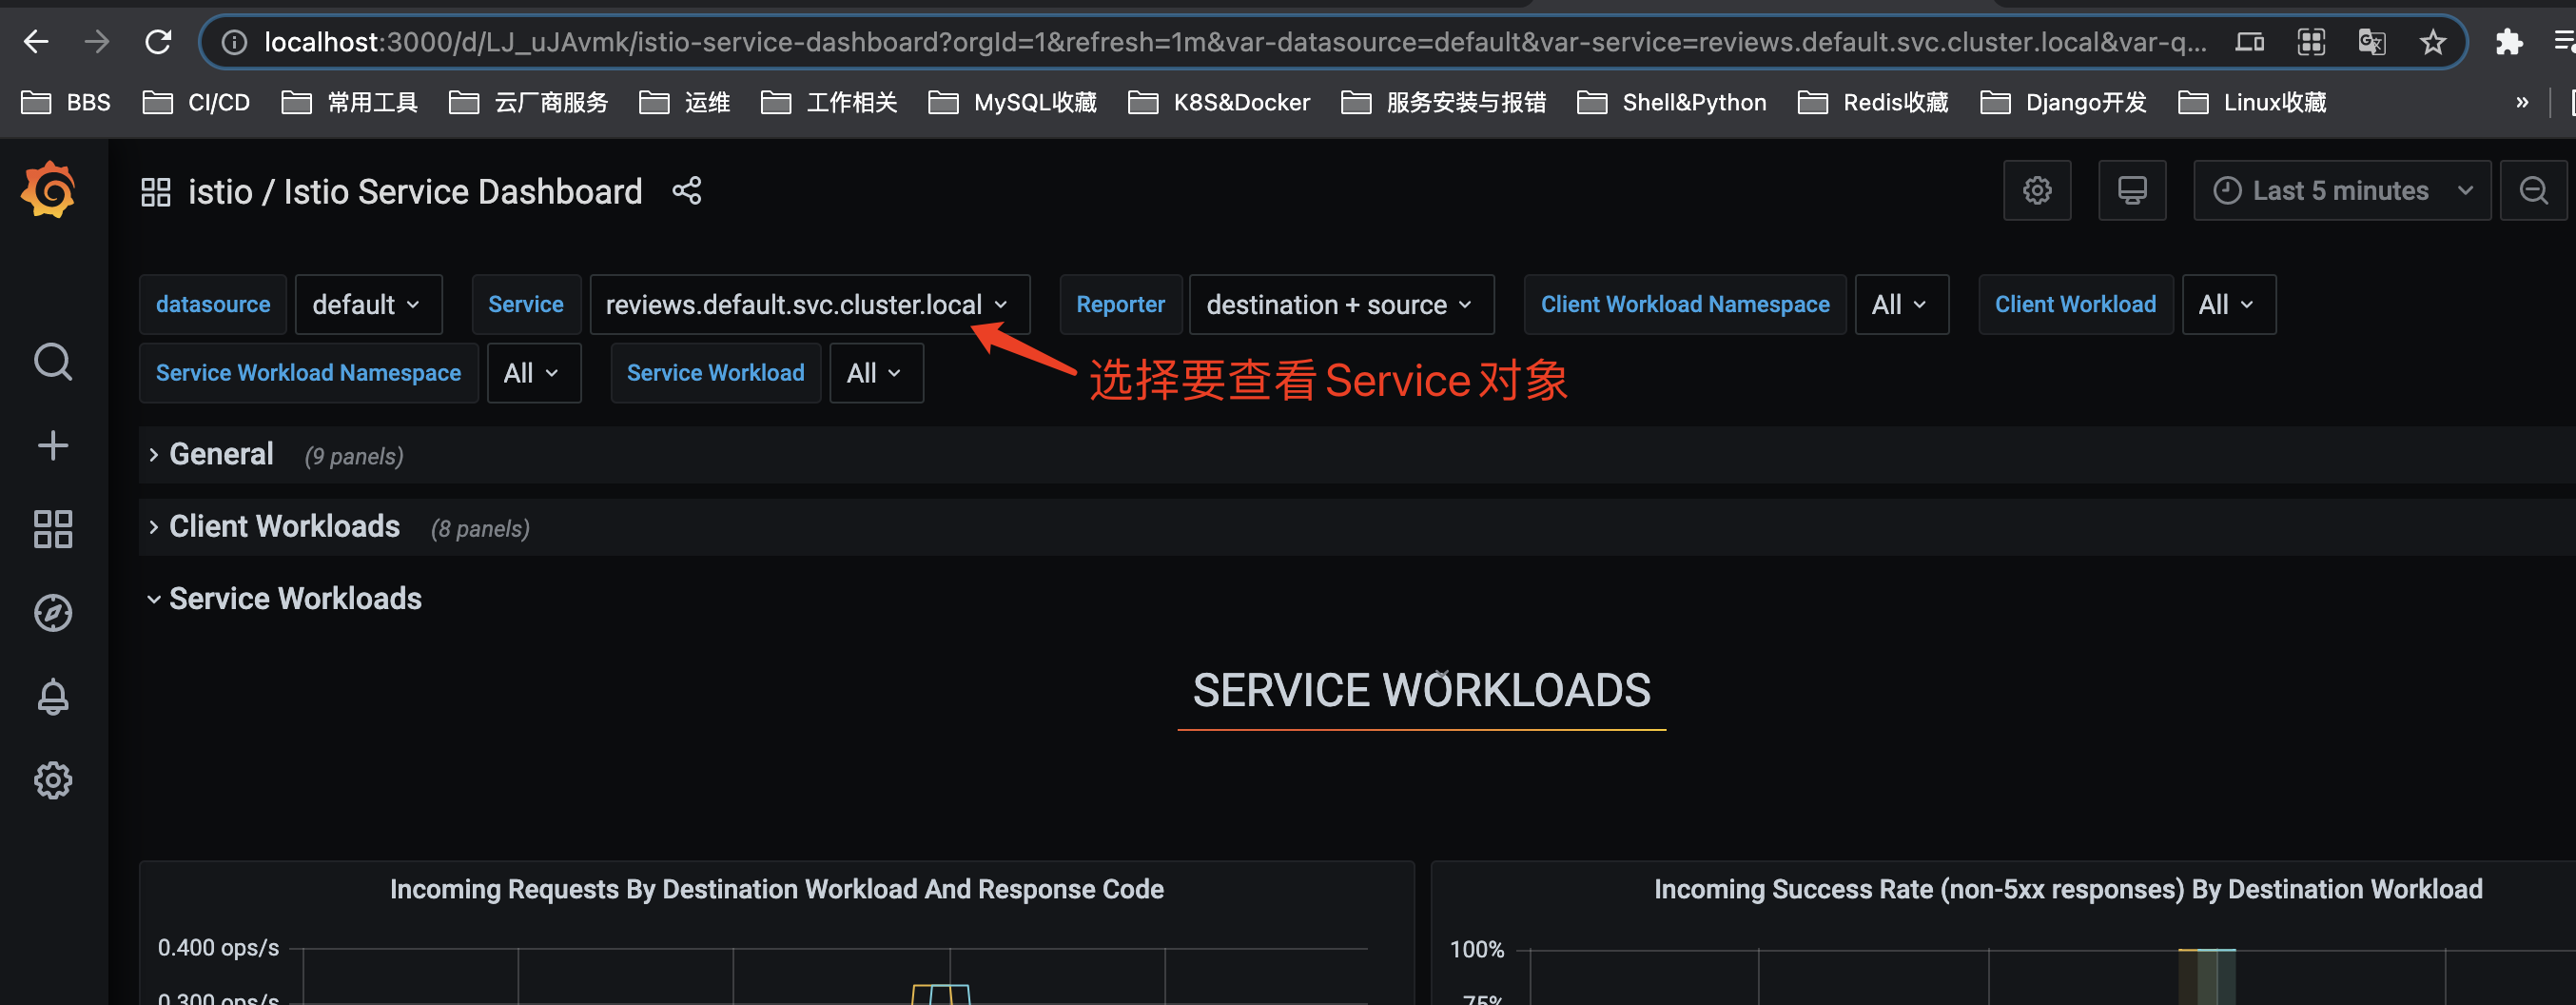Open the K8S&Docker bookmark folder
Screen dimensions: 2576x1005
click(1219, 102)
